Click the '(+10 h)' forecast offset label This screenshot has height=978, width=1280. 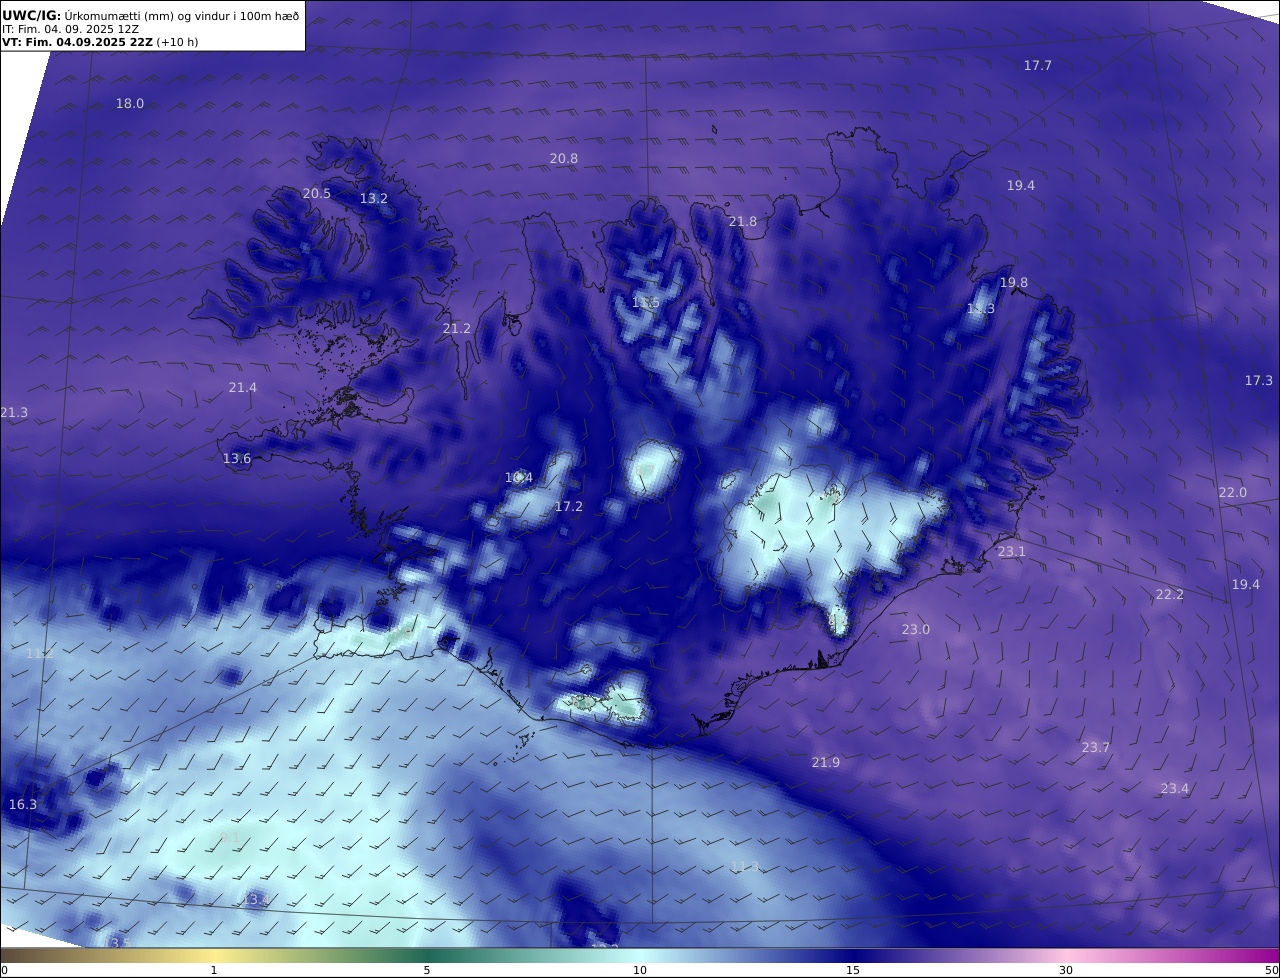pos(178,42)
